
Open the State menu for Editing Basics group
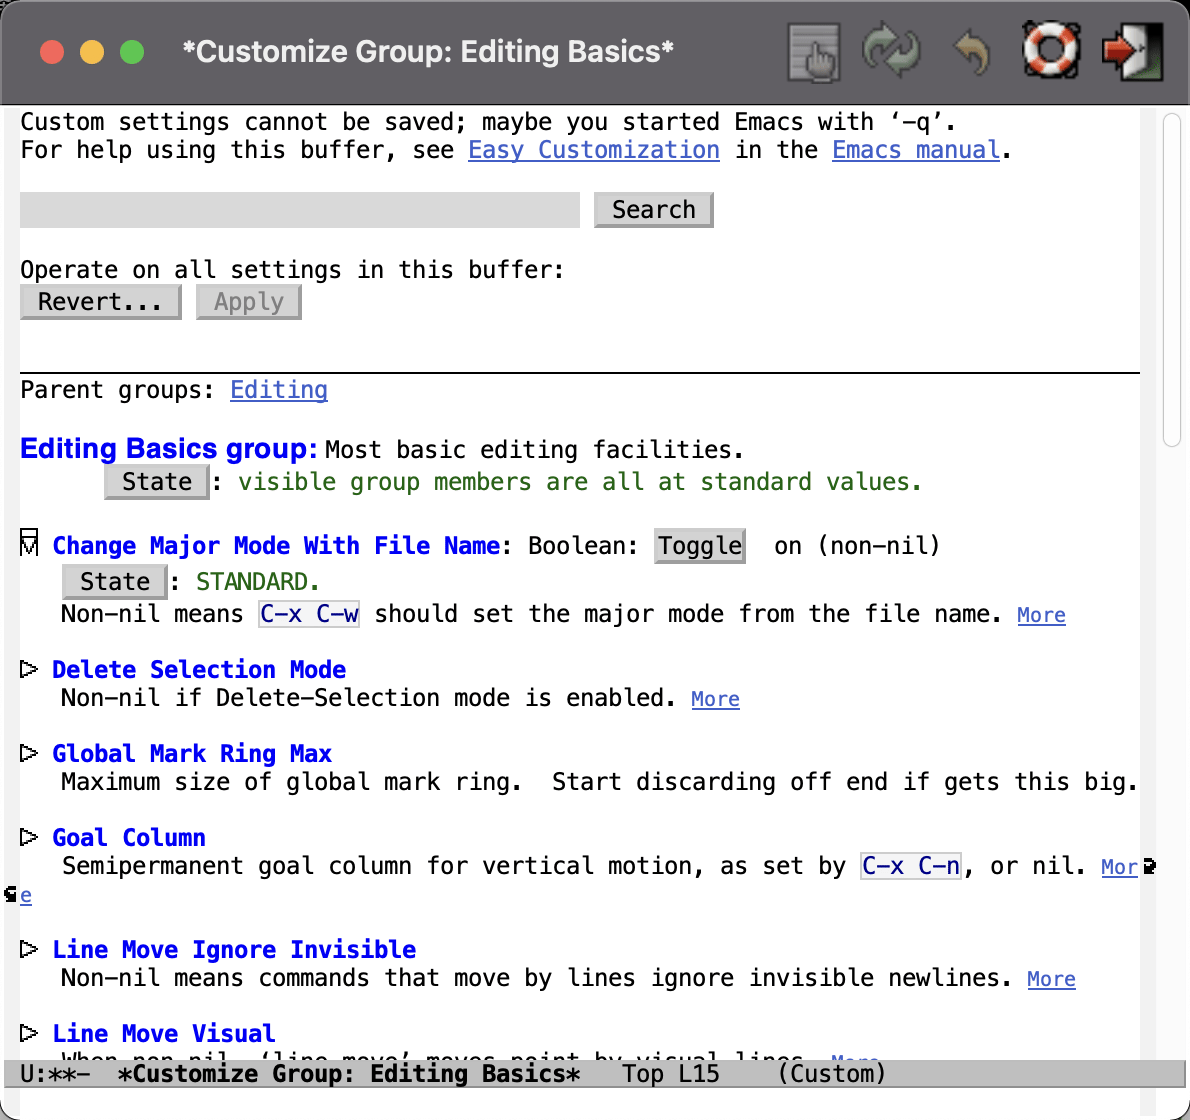pyautogui.click(x=156, y=482)
